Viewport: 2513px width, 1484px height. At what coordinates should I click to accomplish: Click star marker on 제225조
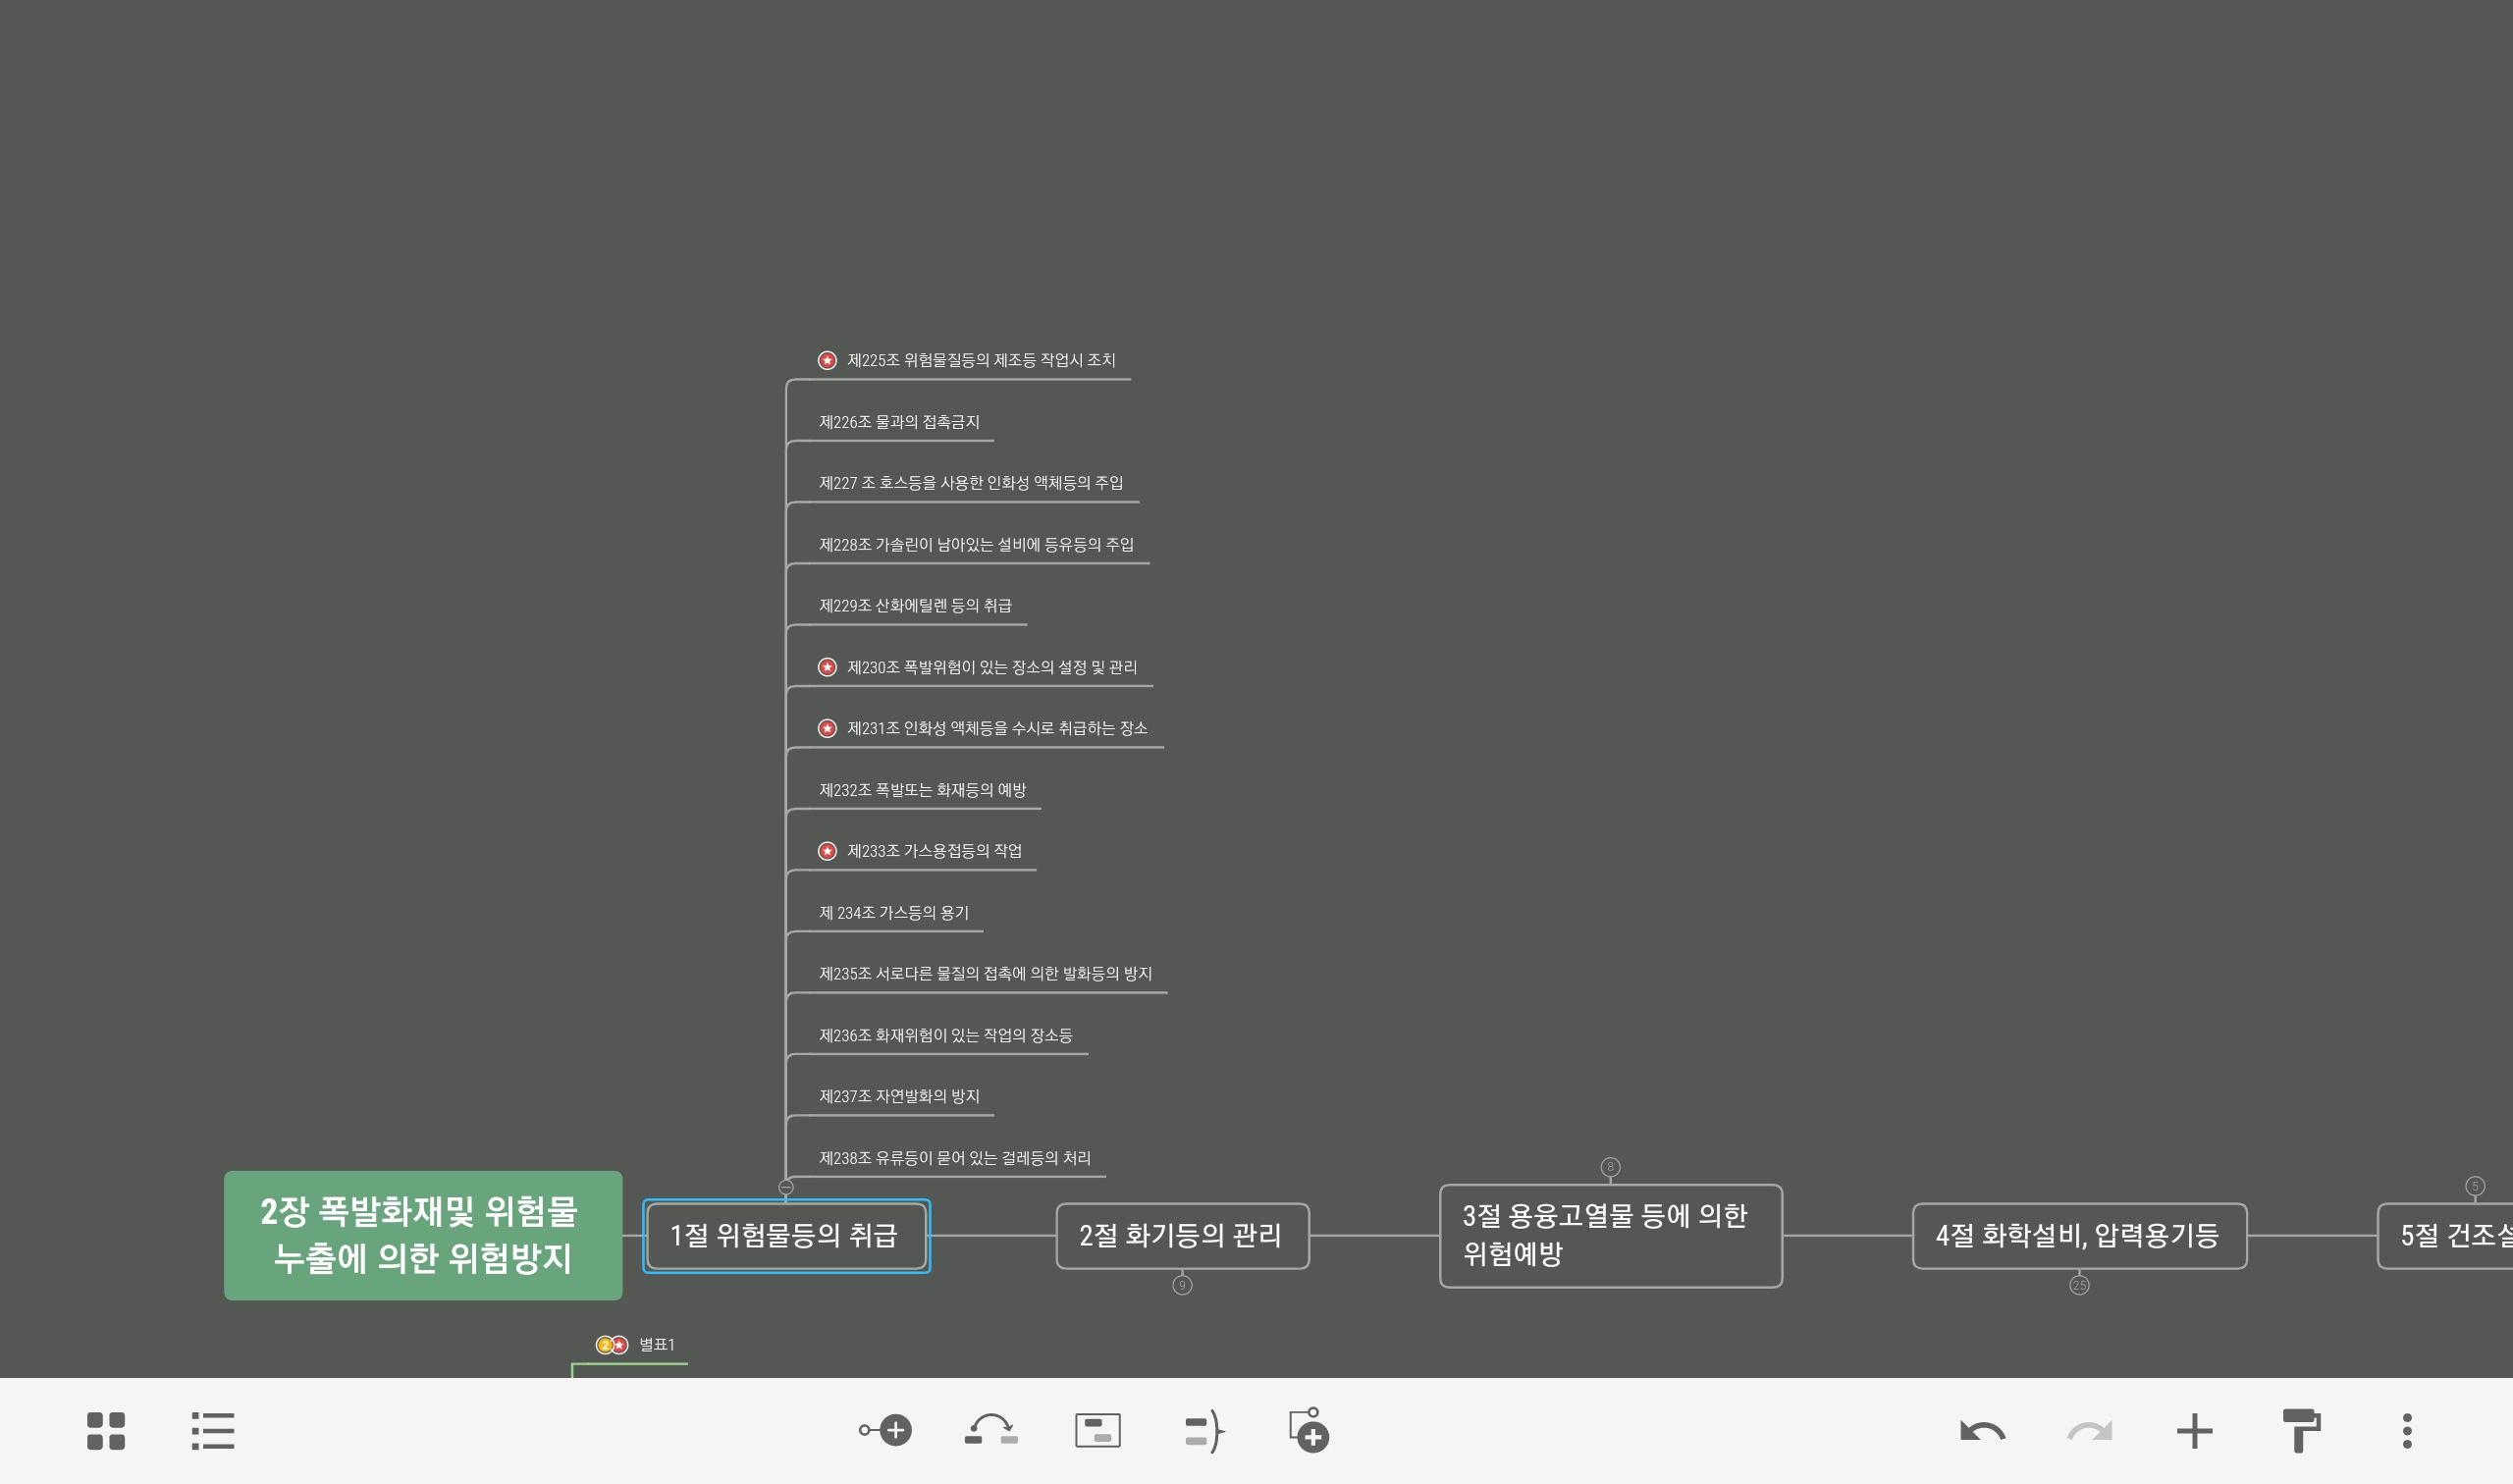pos(827,360)
